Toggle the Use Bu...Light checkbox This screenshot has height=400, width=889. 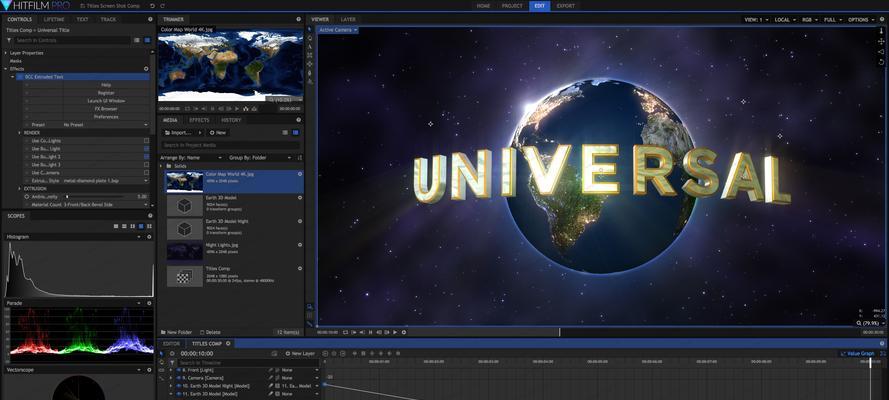pos(146,148)
